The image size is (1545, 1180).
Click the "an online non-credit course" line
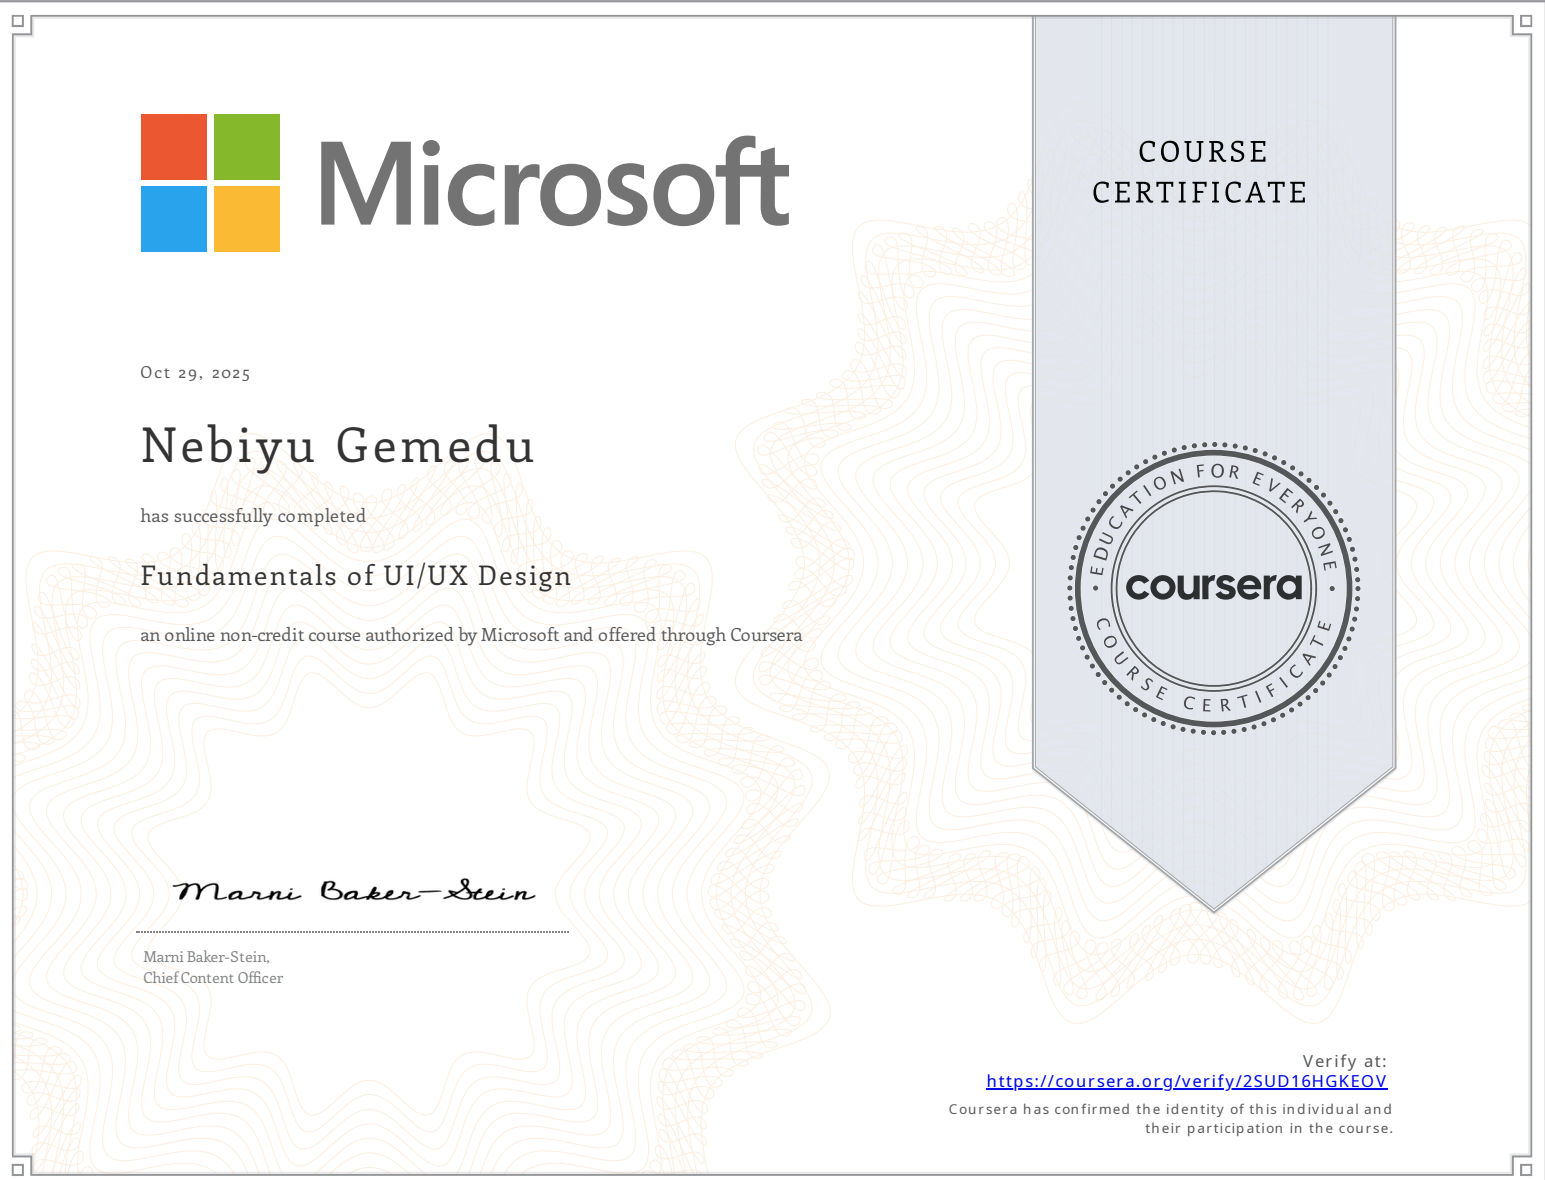(471, 635)
